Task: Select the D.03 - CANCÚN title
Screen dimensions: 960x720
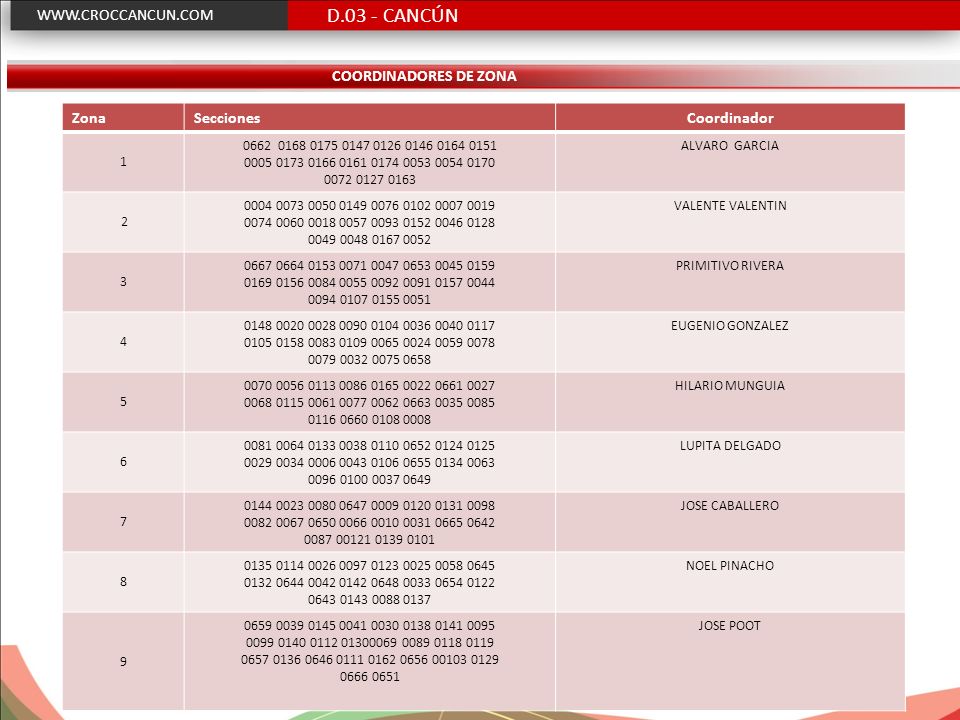Action: (x=392, y=15)
